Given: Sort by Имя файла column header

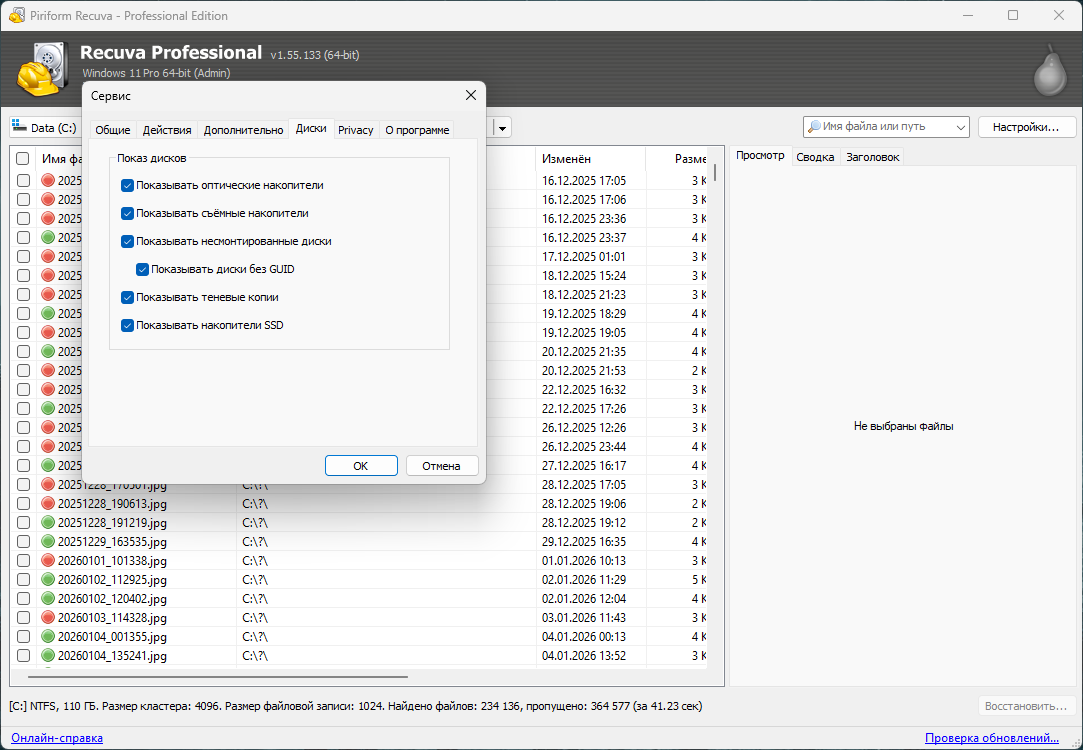Looking at the screenshot, I should (x=59, y=159).
